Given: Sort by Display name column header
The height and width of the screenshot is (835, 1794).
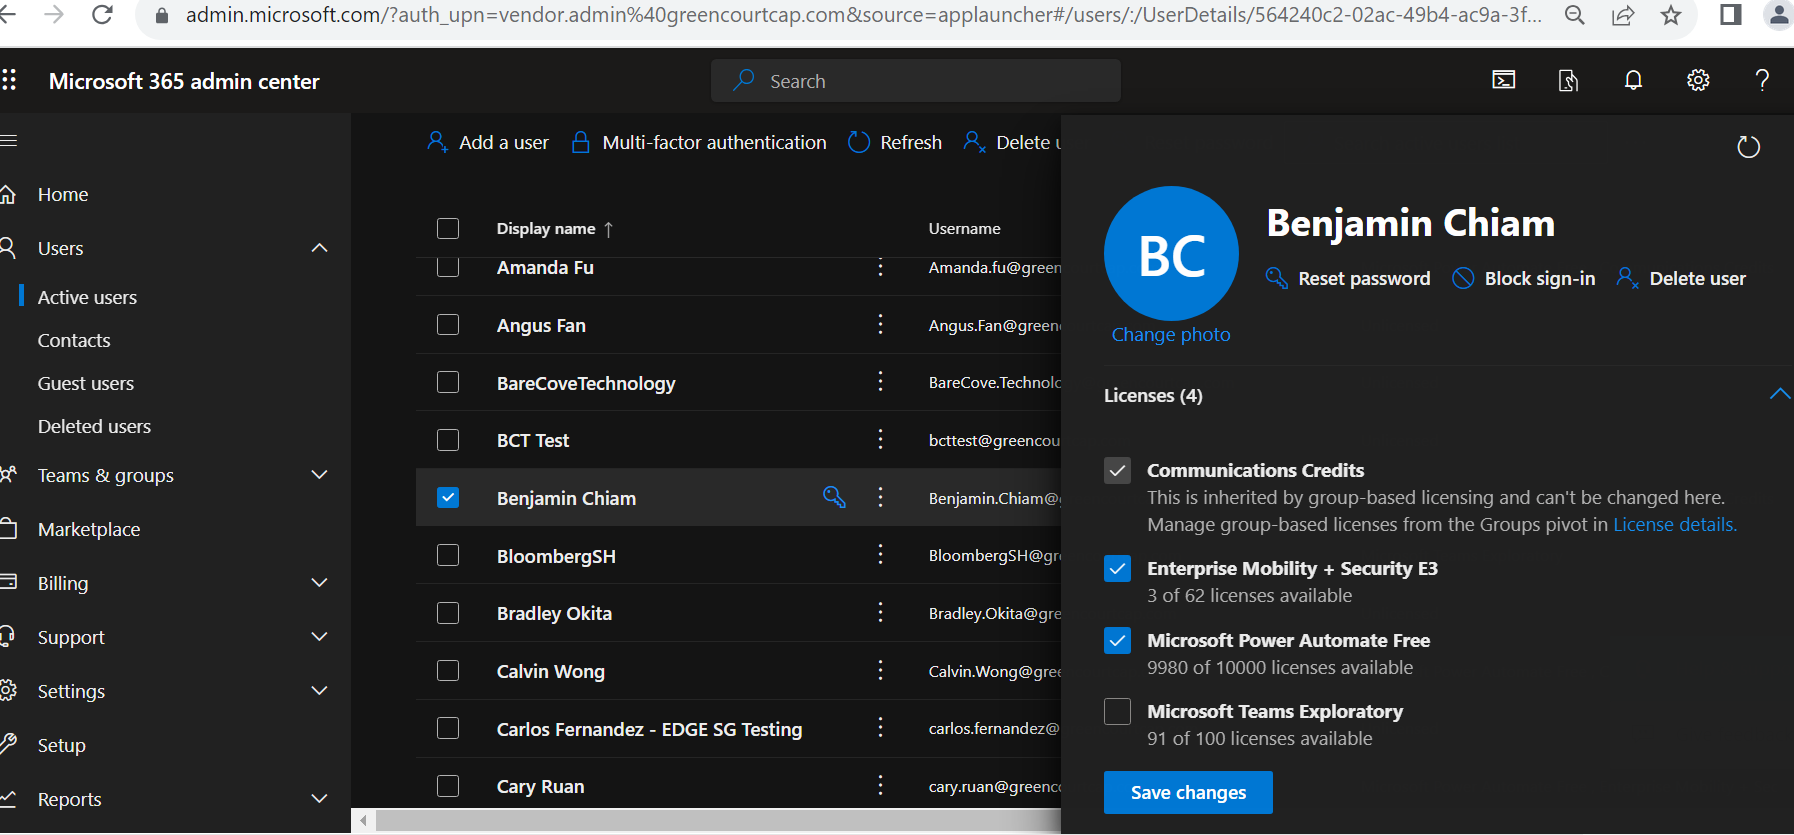Looking at the screenshot, I should tap(555, 228).
